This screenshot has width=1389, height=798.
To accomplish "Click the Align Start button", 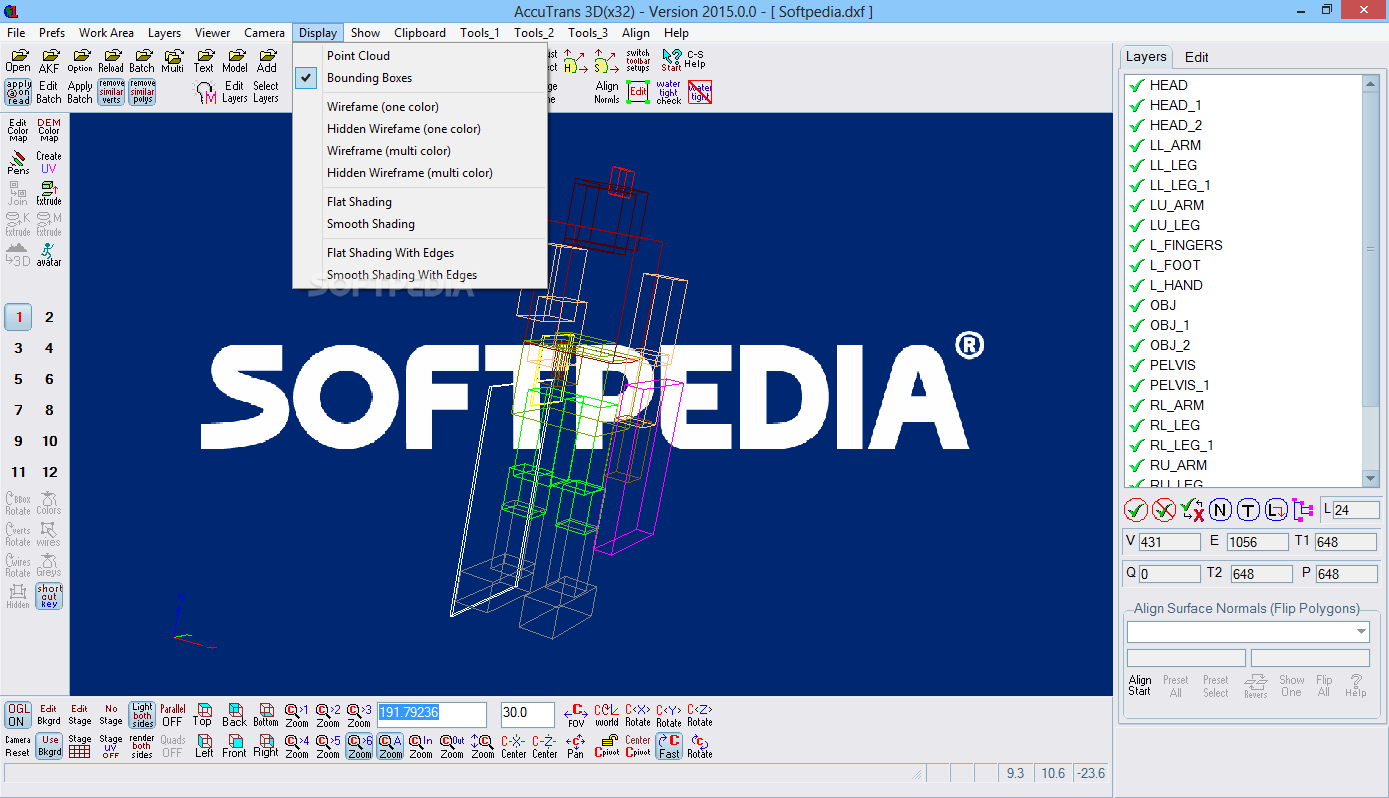I will (1140, 686).
